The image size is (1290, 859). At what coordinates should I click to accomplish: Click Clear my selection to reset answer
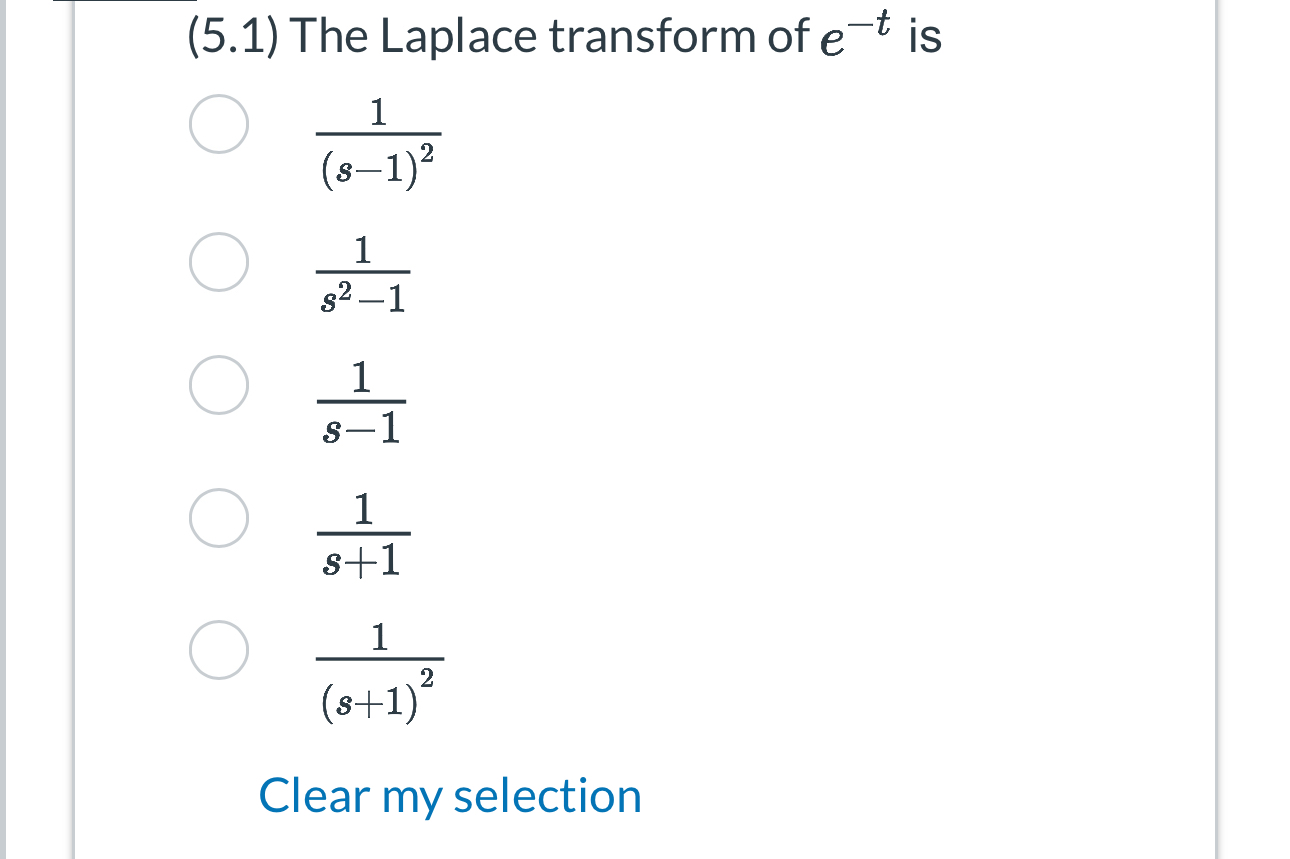click(449, 796)
